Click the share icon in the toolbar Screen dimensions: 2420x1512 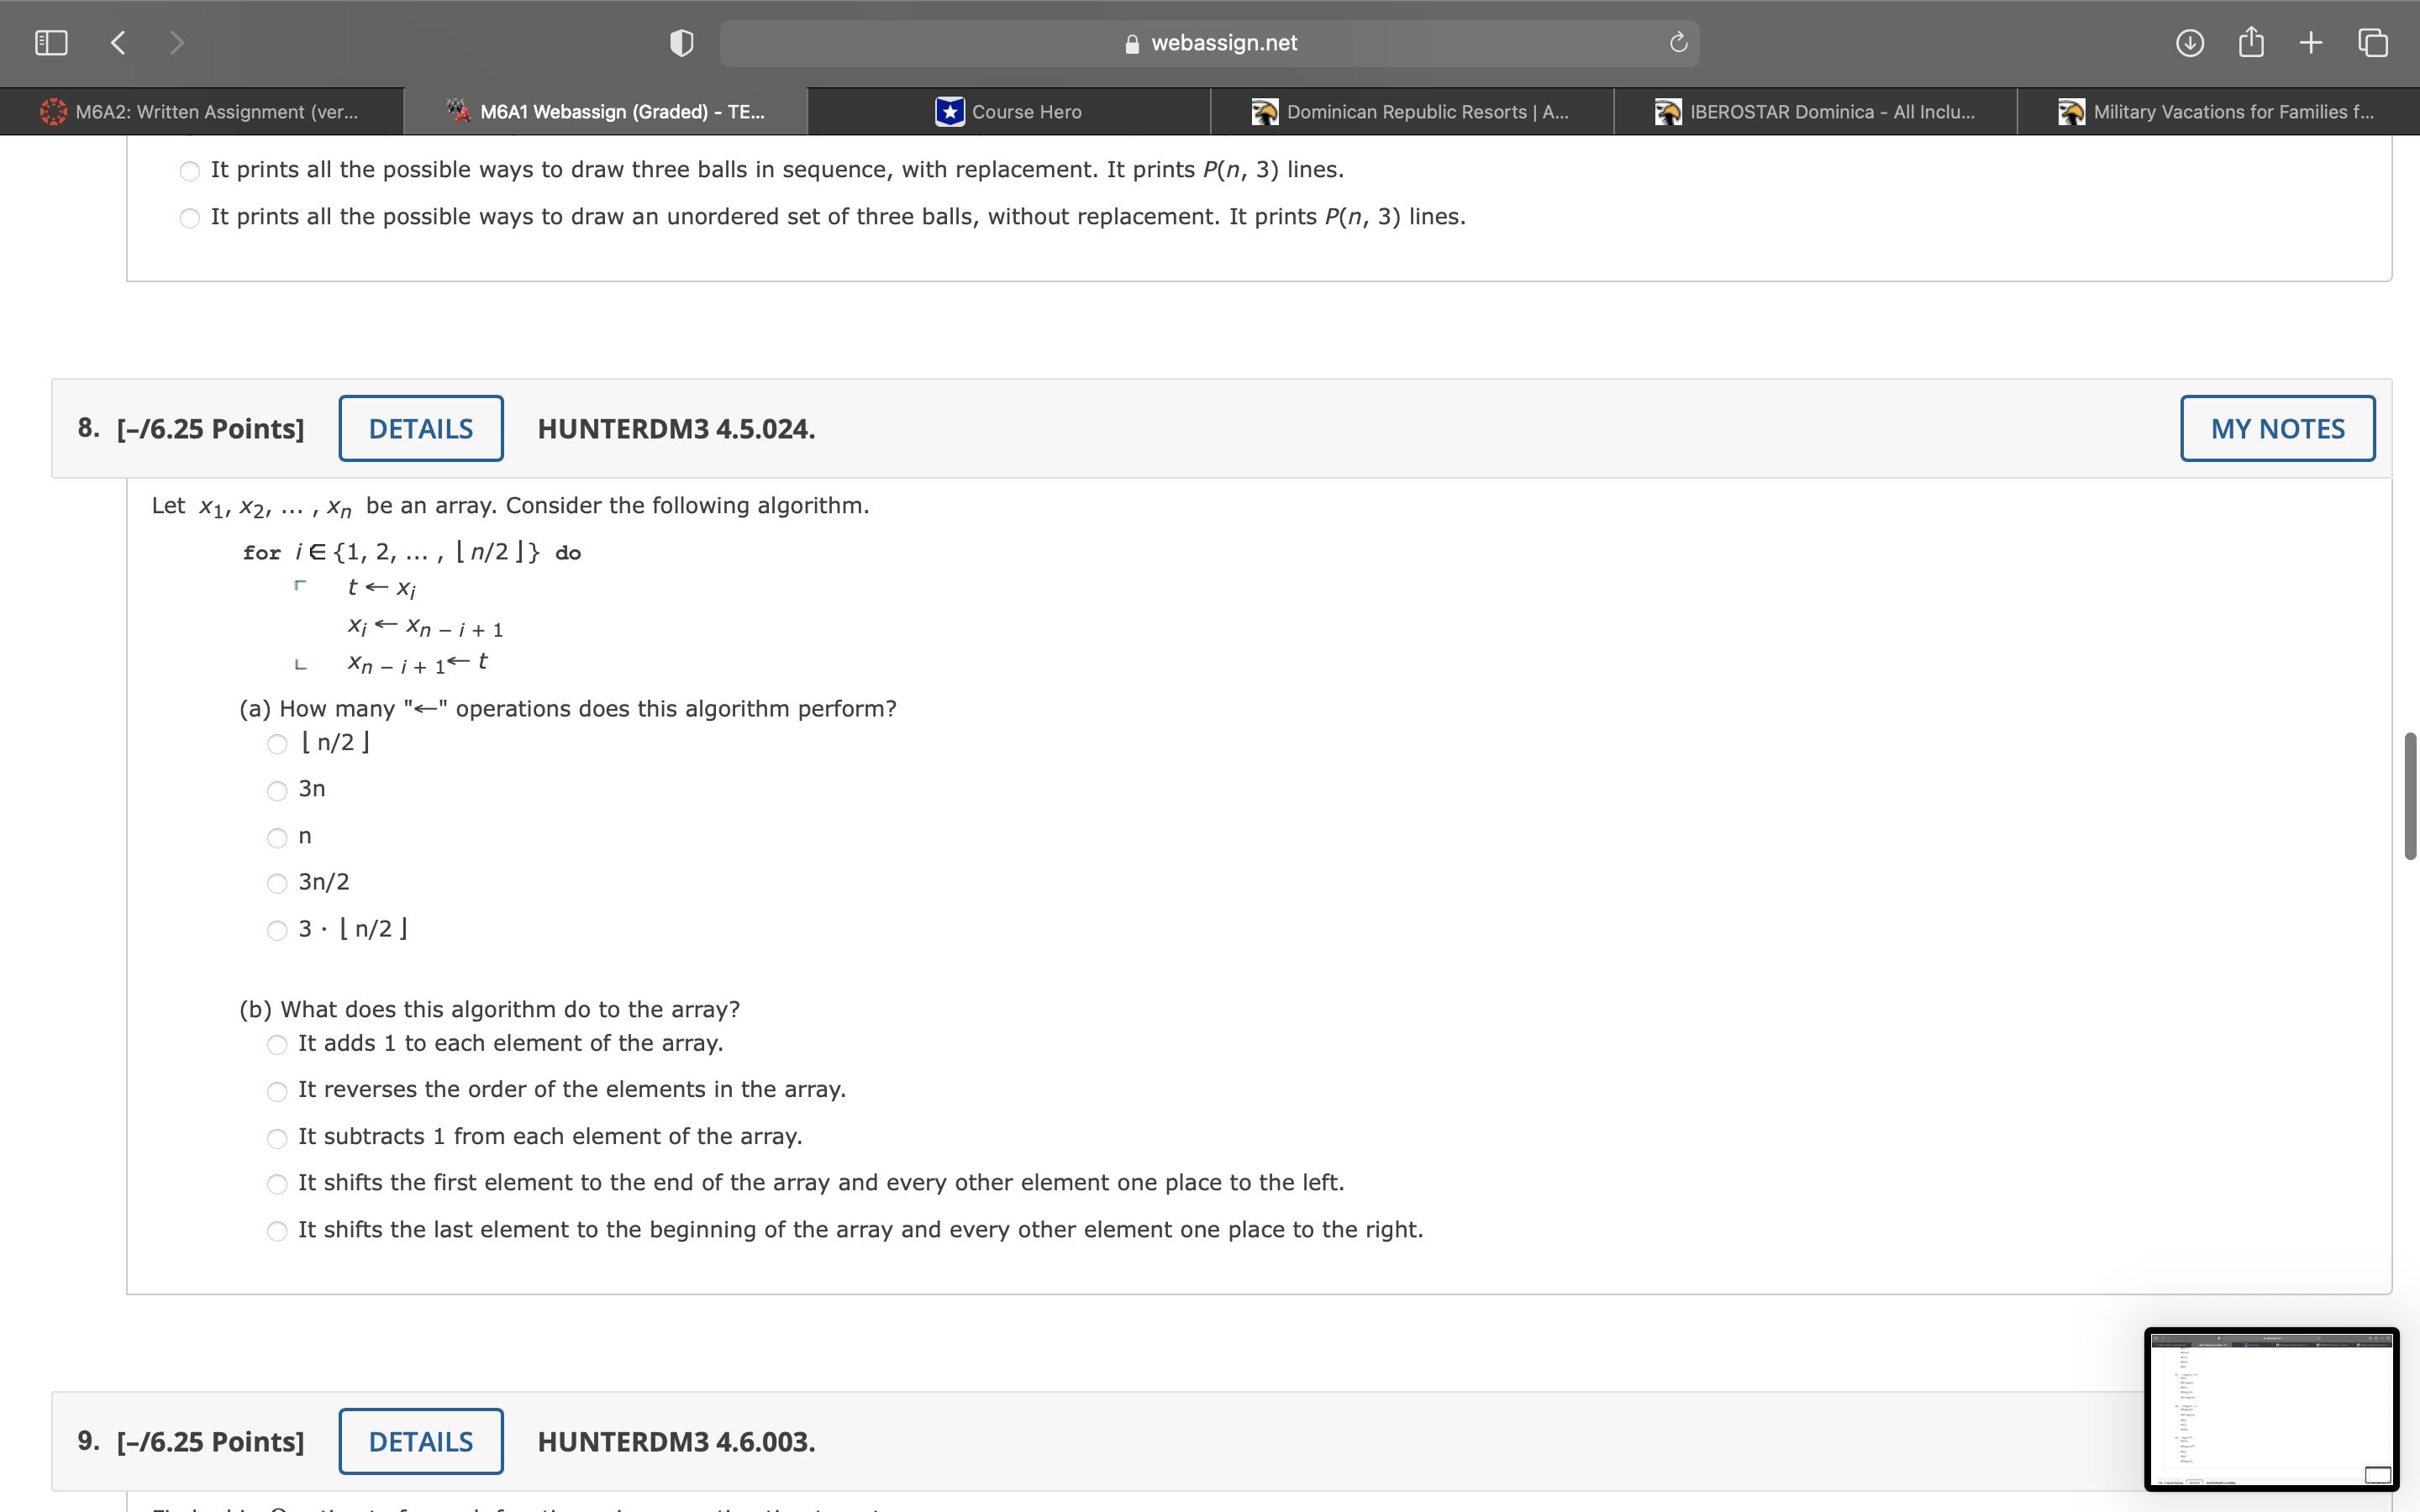pos(2250,43)
